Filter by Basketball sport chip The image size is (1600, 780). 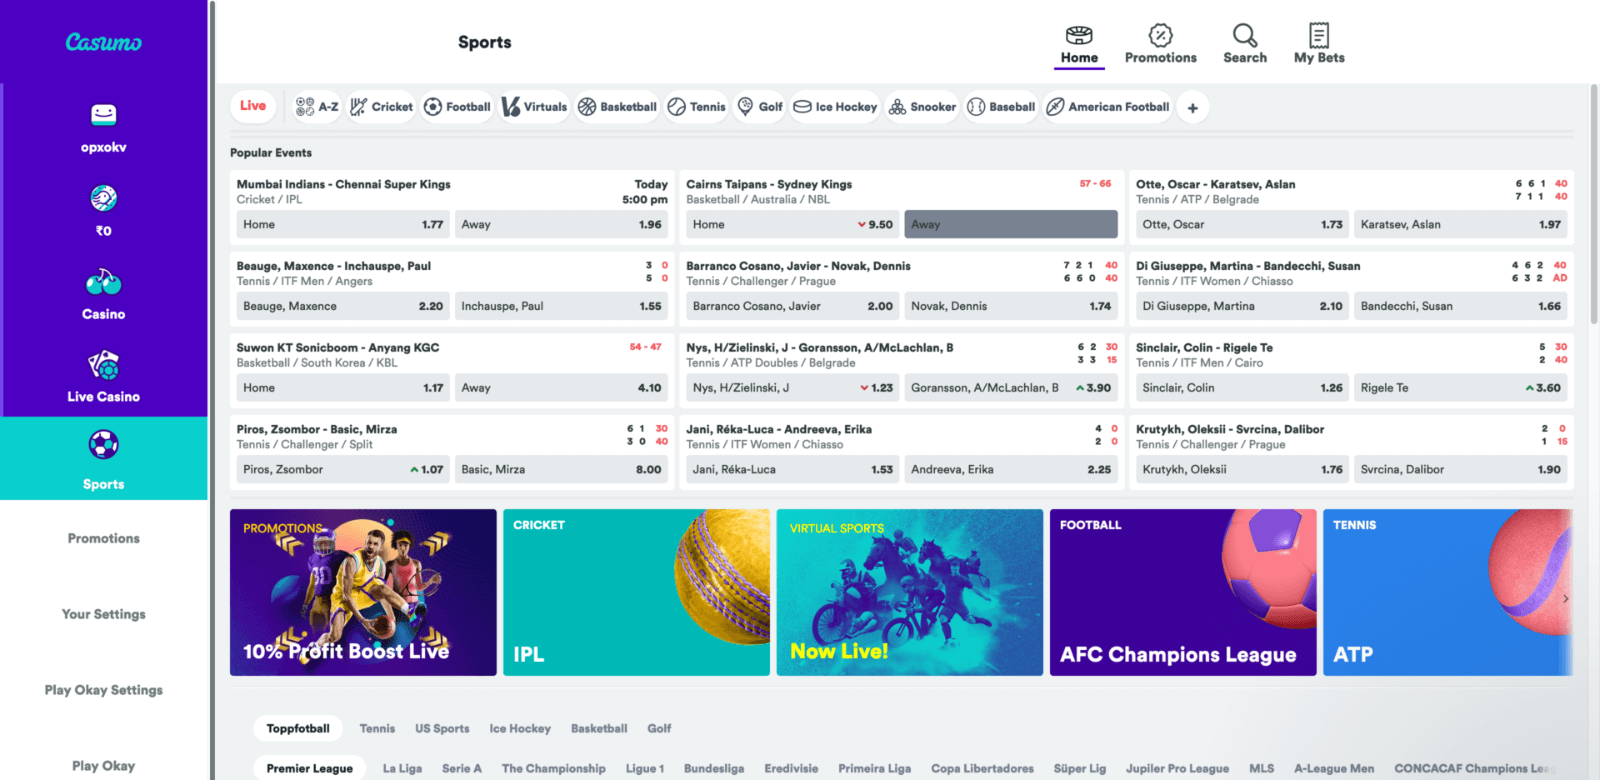(x=617, y=107)
